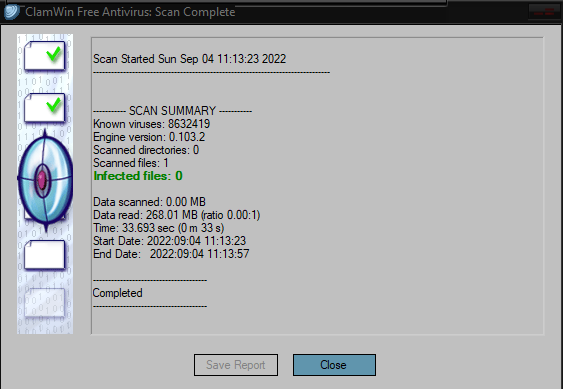
Task: Click the "Data read: 268.01 MB" line
Action: click(x=177, y=215)
